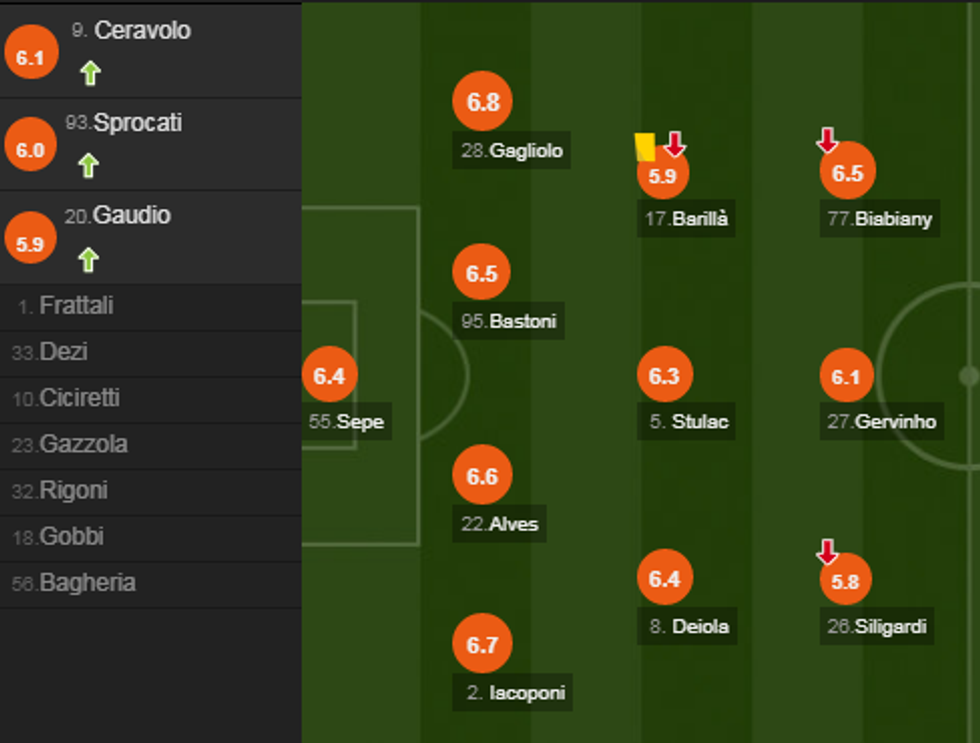
Task: Select Rigoni from the bench list
Action: (x=73, y=491)
